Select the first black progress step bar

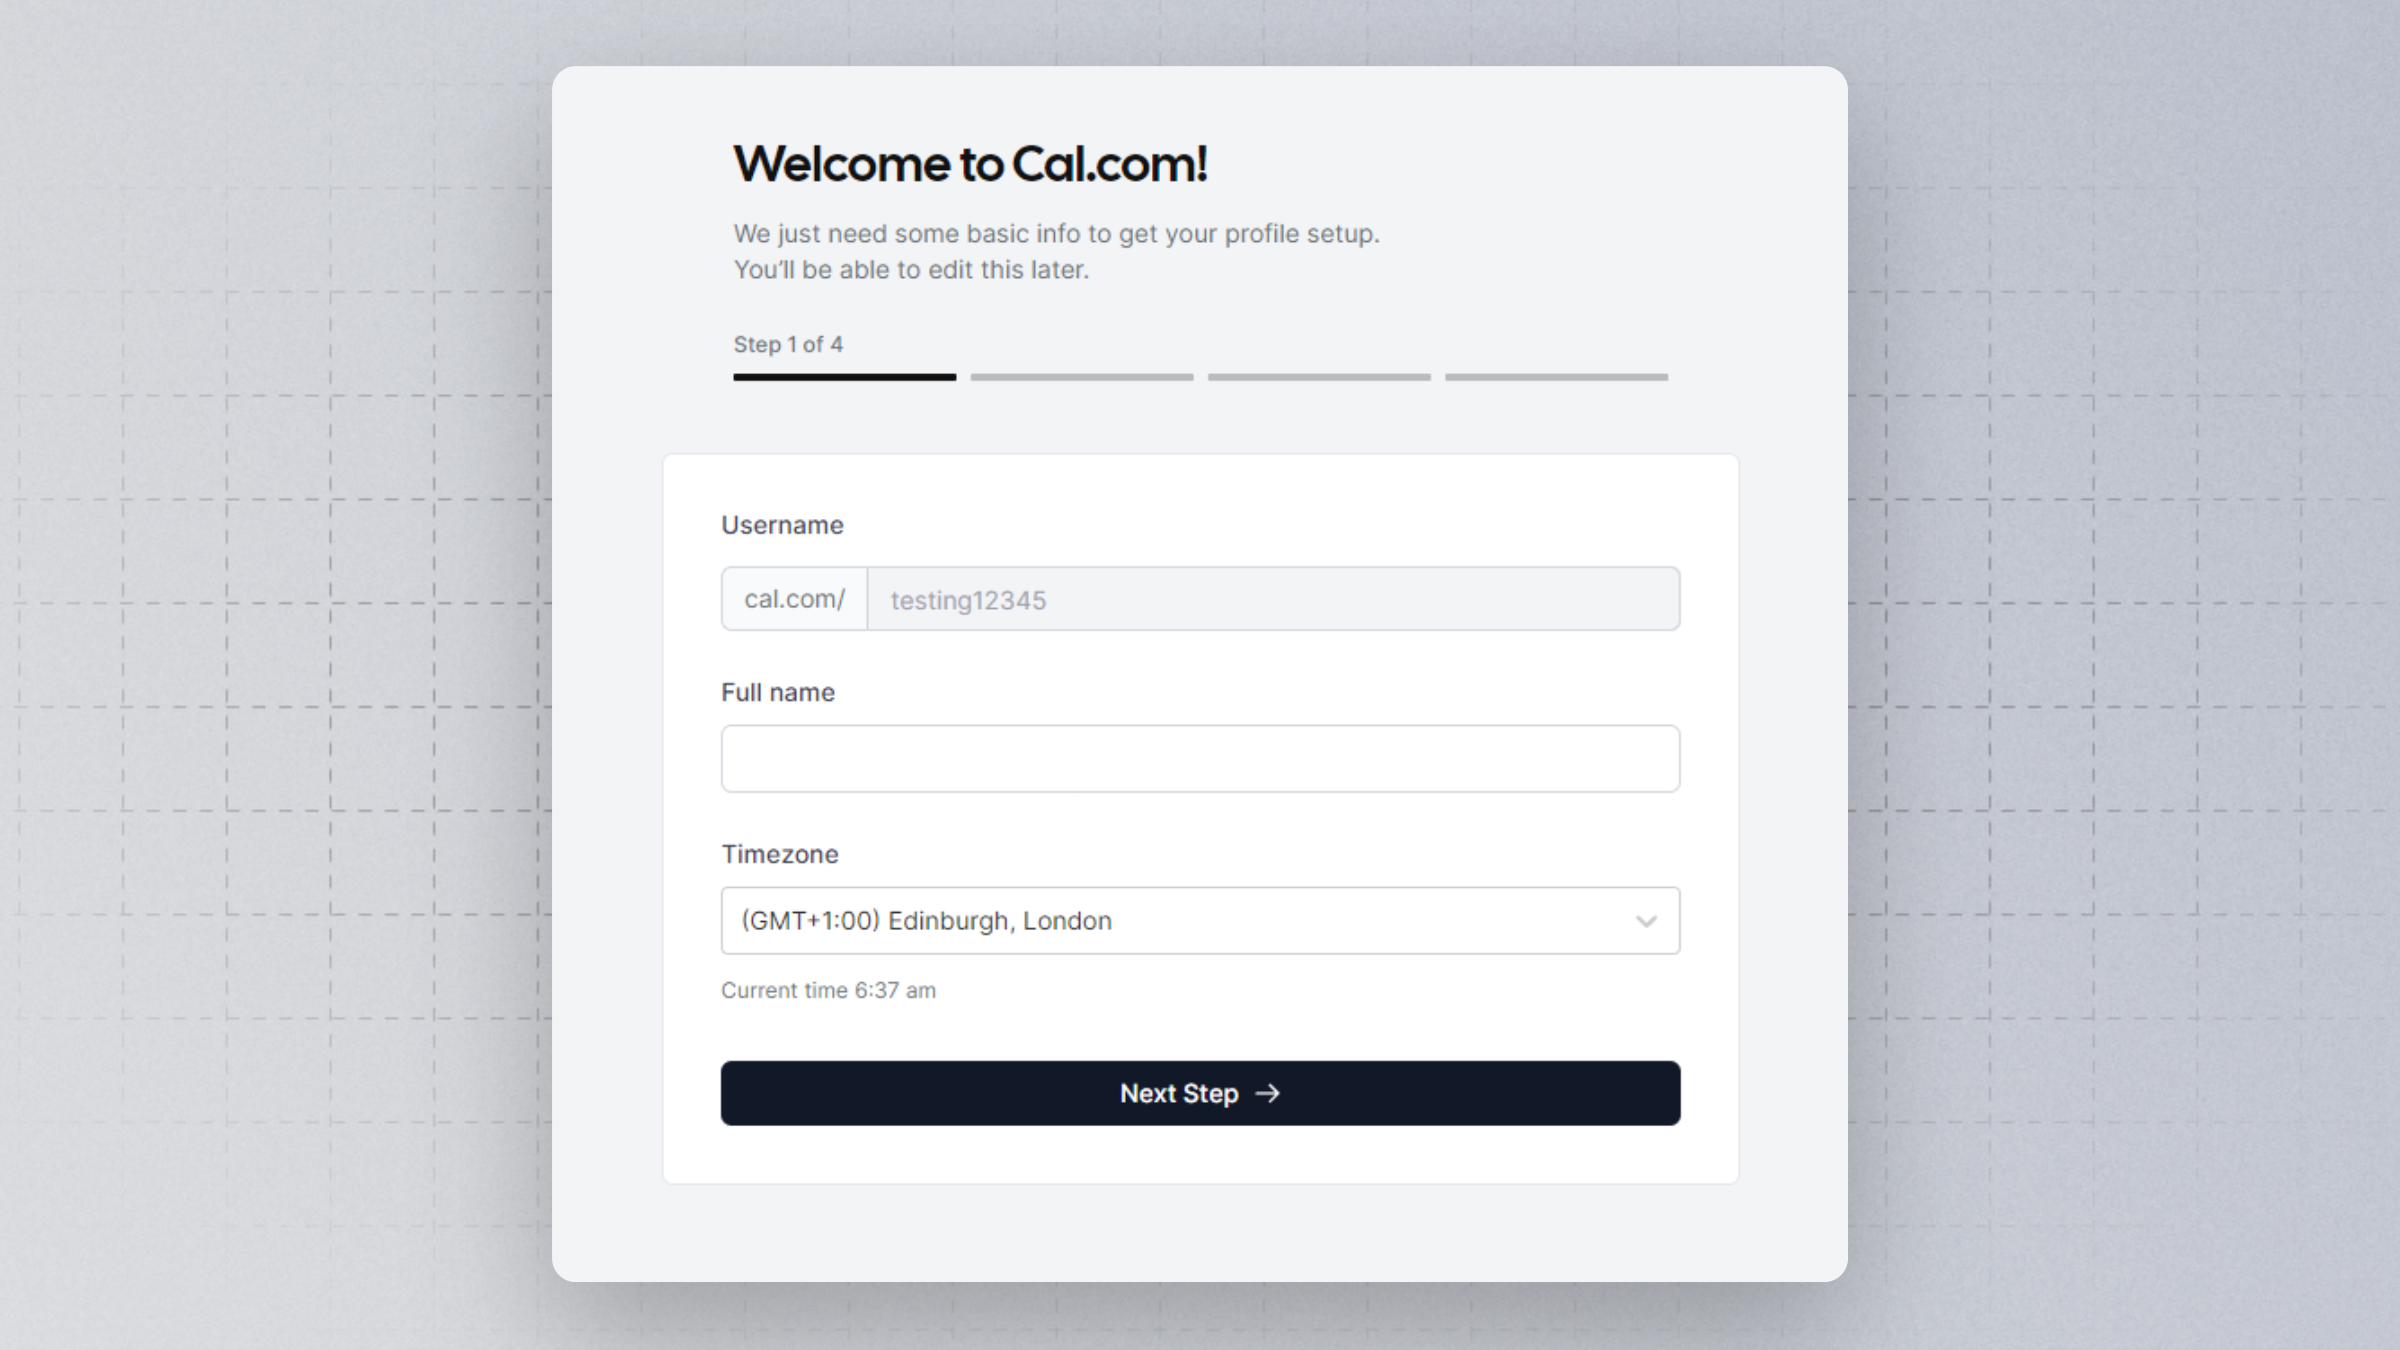[845, 377]
